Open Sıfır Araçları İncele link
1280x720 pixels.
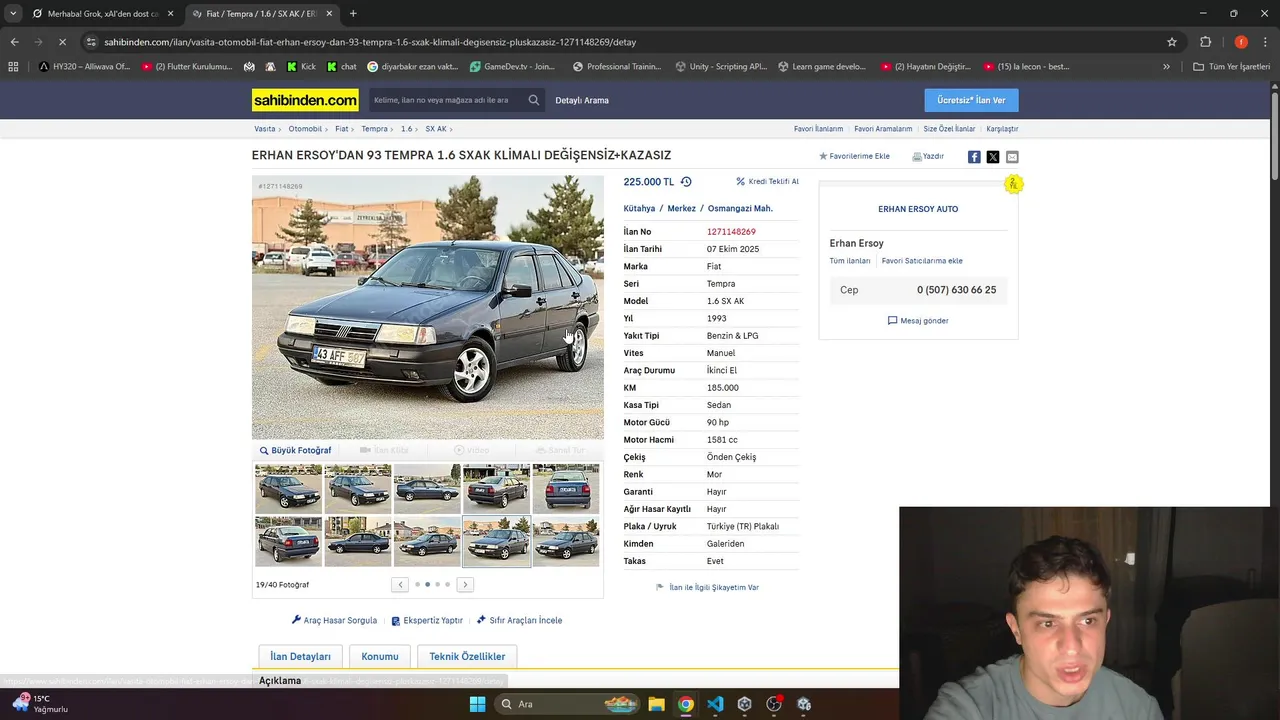point(519,620)
